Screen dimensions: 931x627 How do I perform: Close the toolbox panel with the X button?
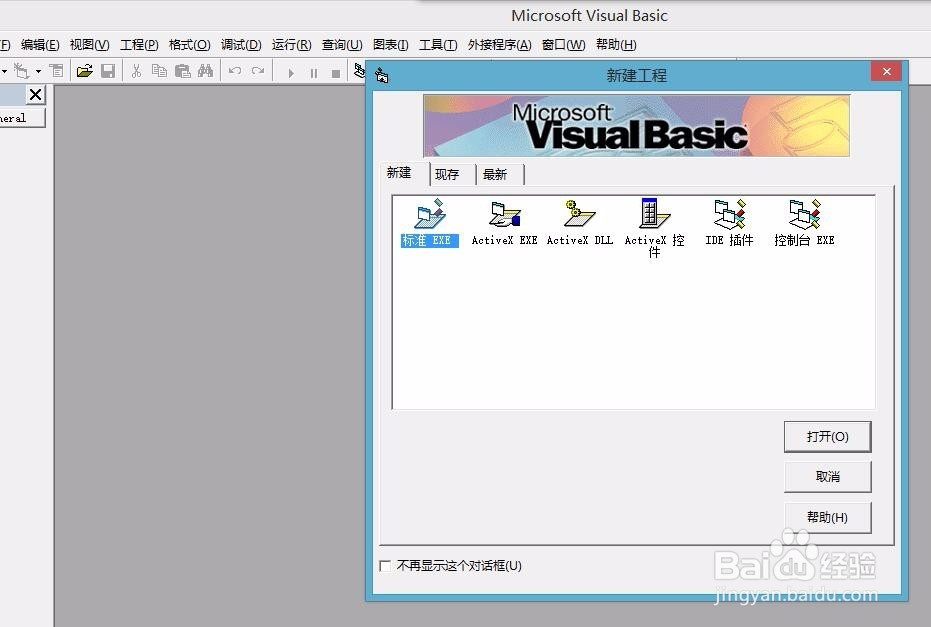click(x=36, y=94)
